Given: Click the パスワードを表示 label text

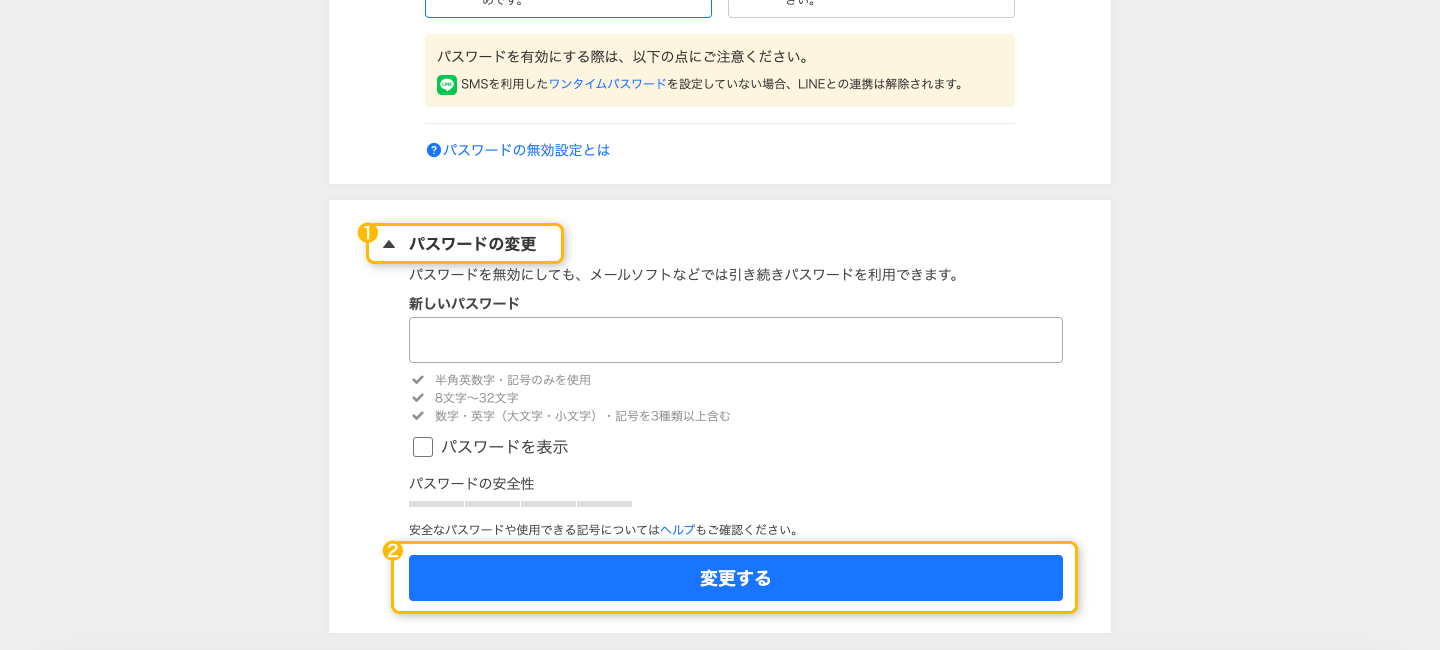Looking at the screenshot, I should coord(505,447).
